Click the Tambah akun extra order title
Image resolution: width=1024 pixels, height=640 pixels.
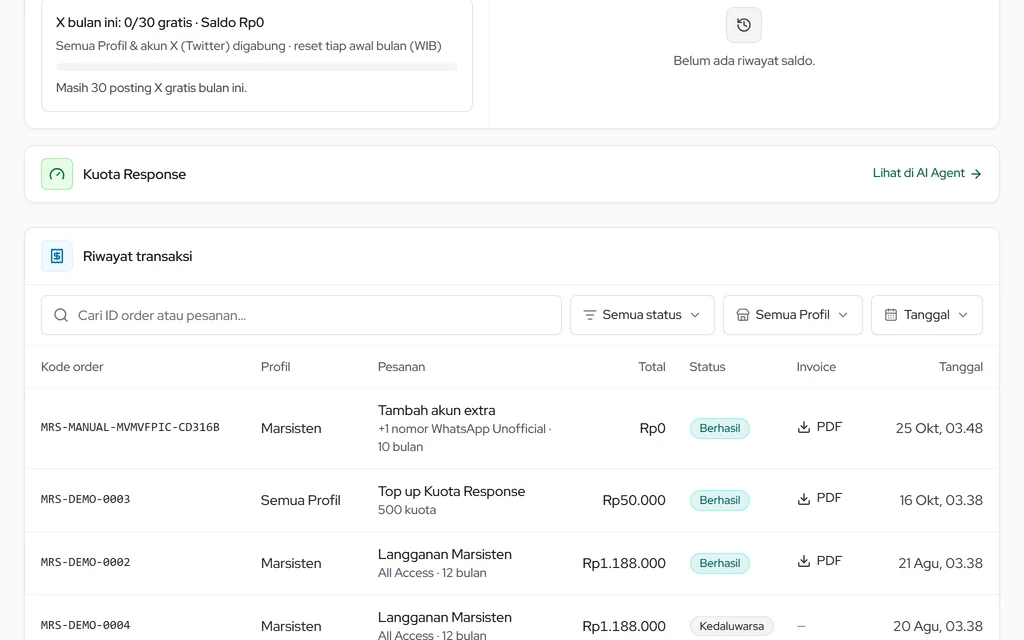436,410
